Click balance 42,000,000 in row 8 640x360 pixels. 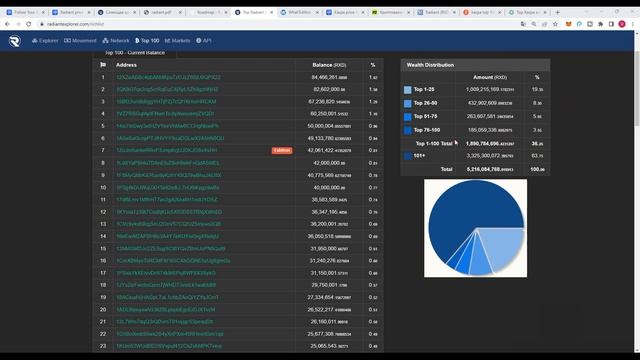[x=329, y=163]
